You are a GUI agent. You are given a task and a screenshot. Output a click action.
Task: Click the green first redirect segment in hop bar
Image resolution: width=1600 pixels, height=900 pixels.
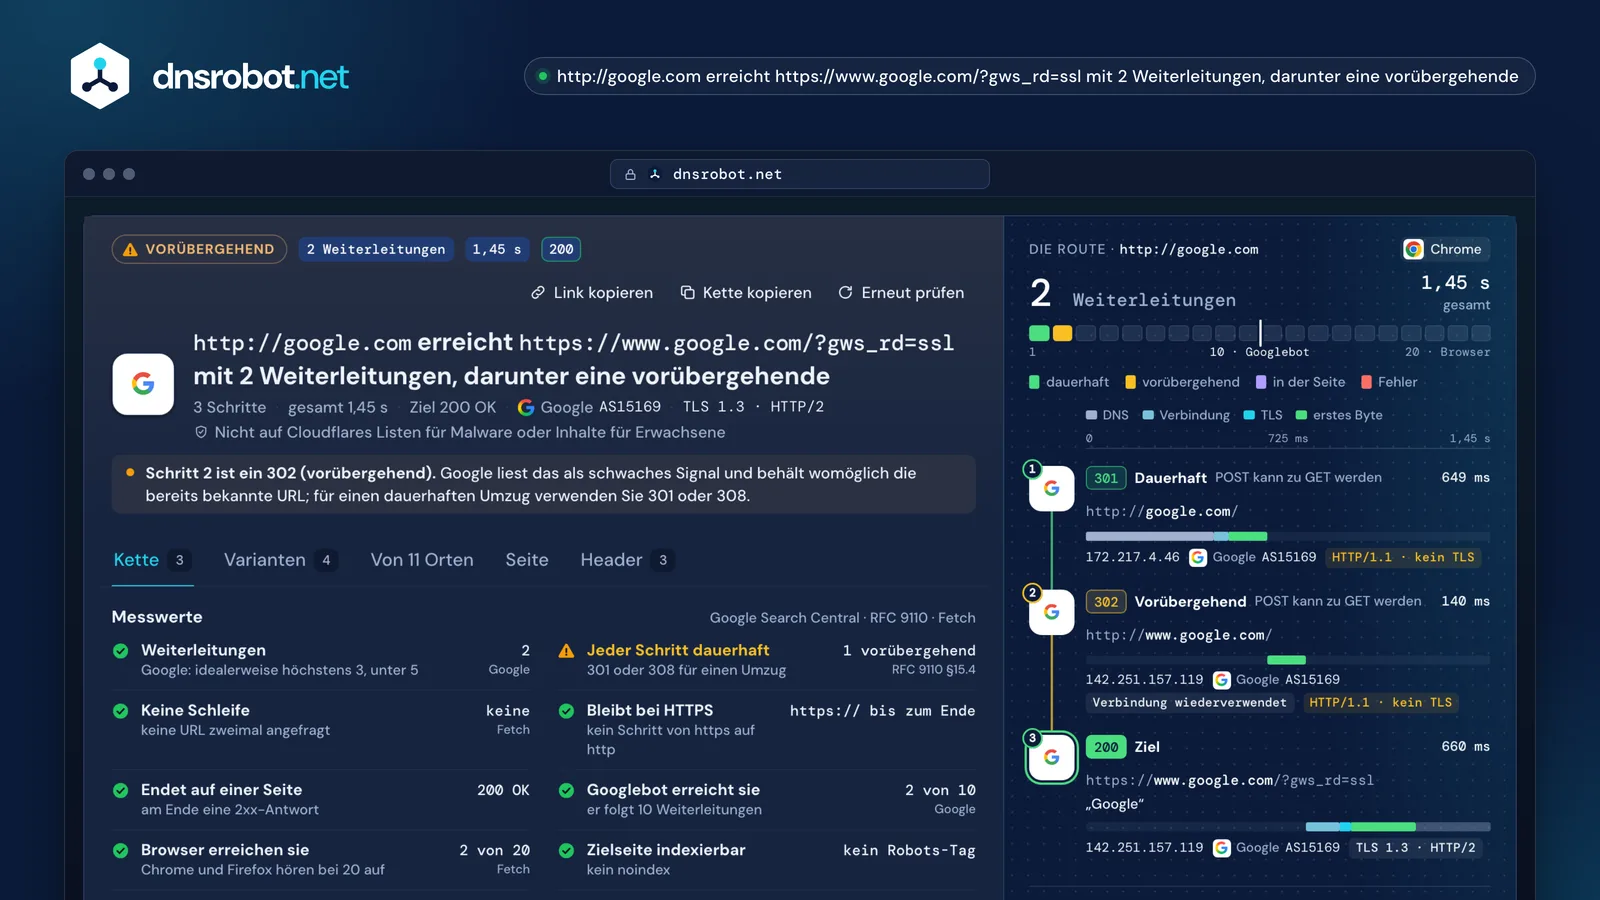pyautogui.click(x=1039, y=333)
